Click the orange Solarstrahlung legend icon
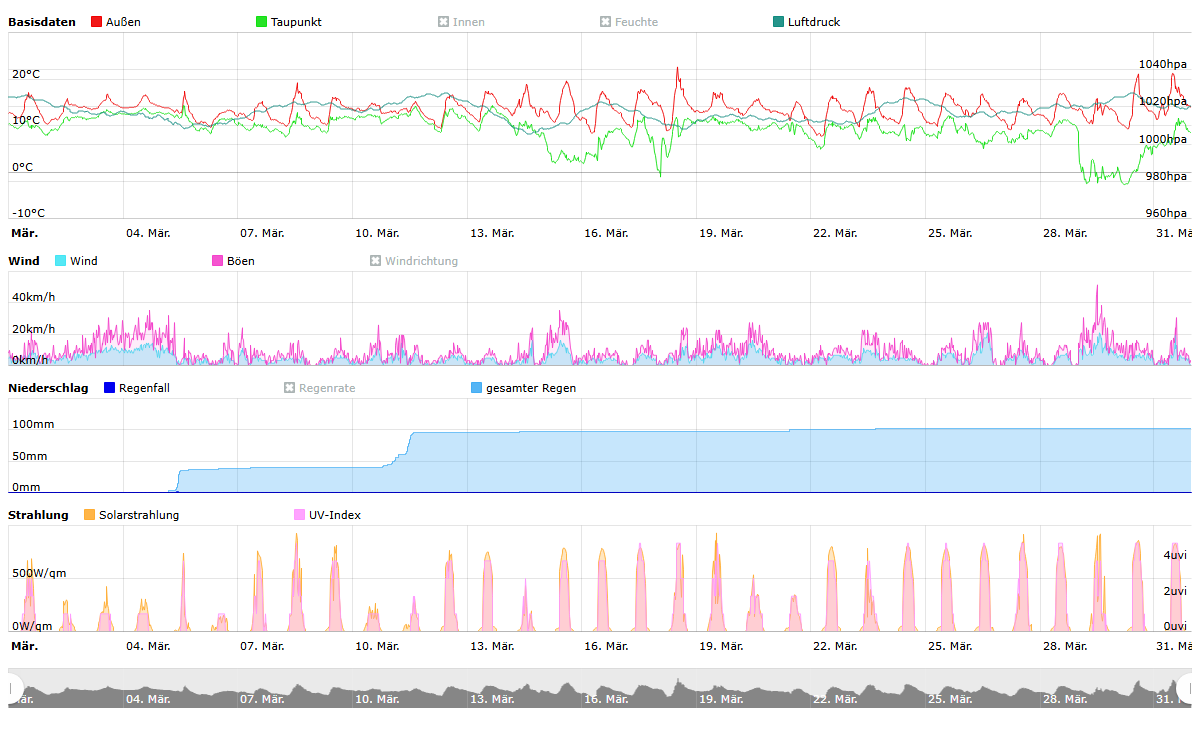 point(90,515)
